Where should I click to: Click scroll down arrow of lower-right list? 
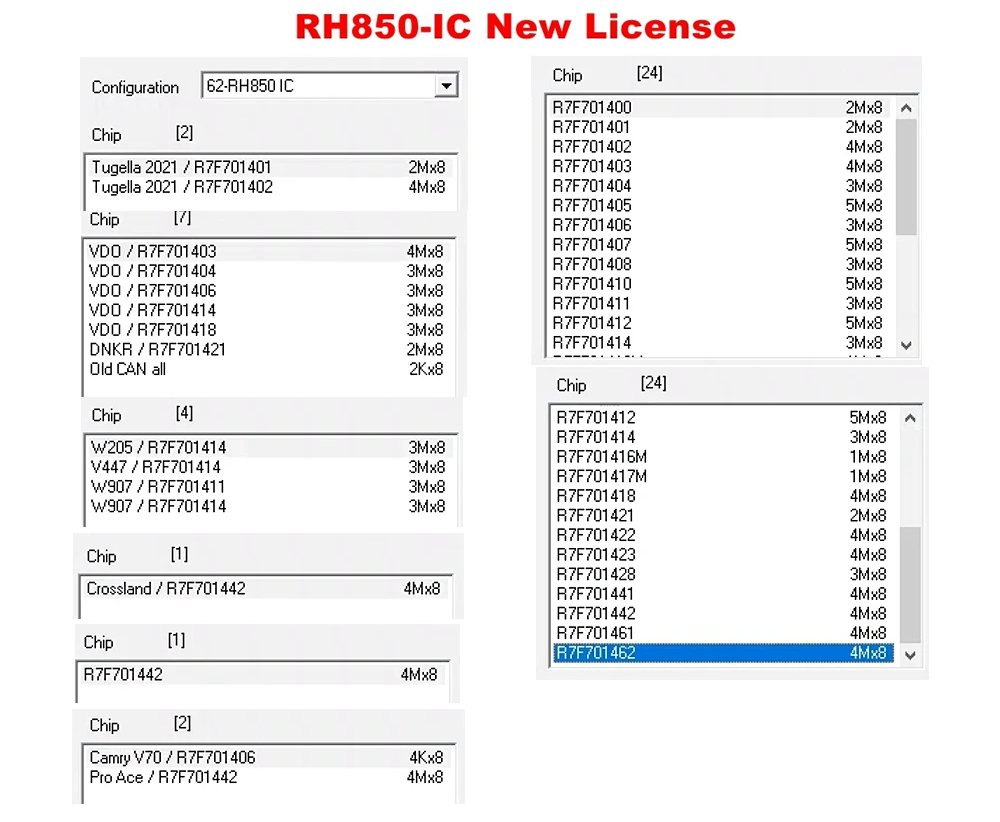coord(910,655)
